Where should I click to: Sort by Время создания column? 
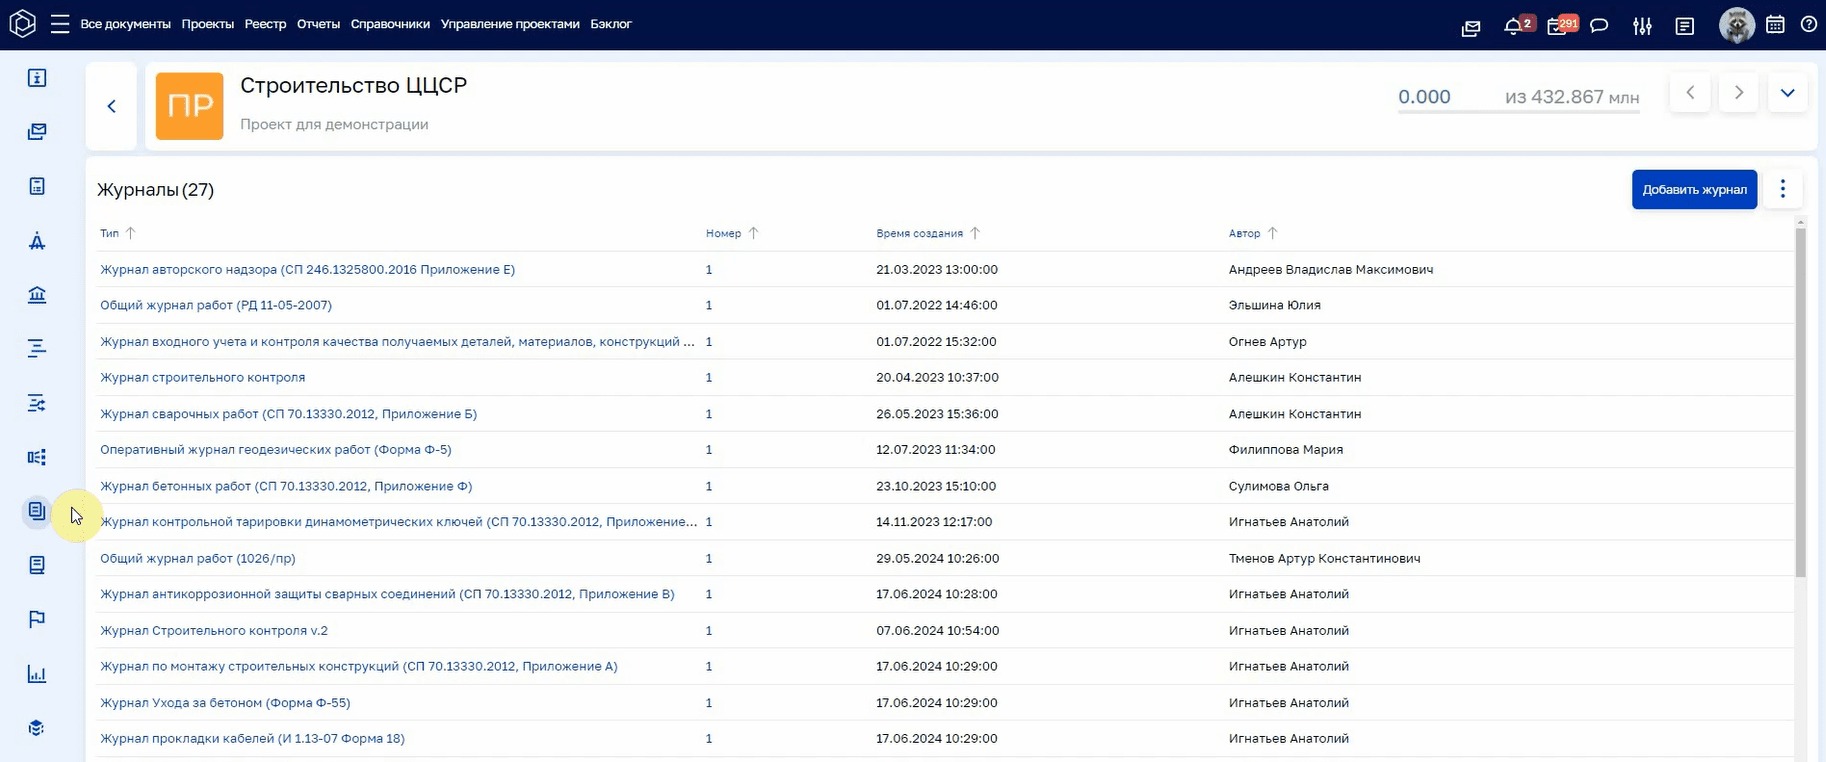[x=919, y=233]
